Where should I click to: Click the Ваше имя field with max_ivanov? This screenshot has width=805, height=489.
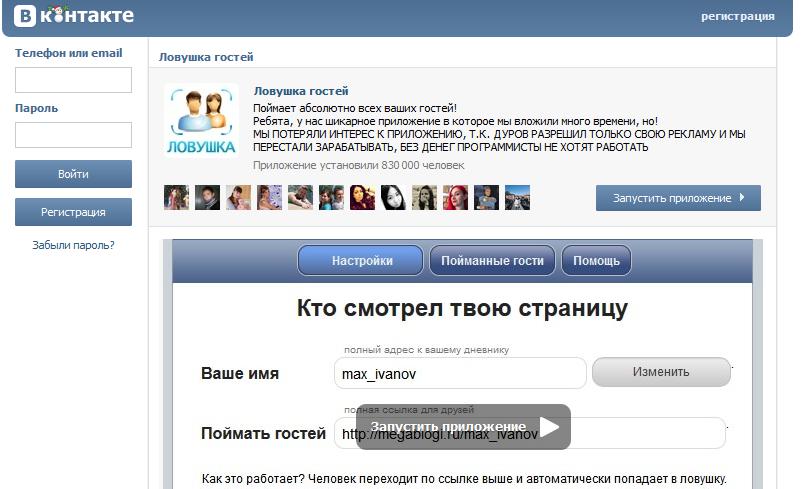[460, 373]
